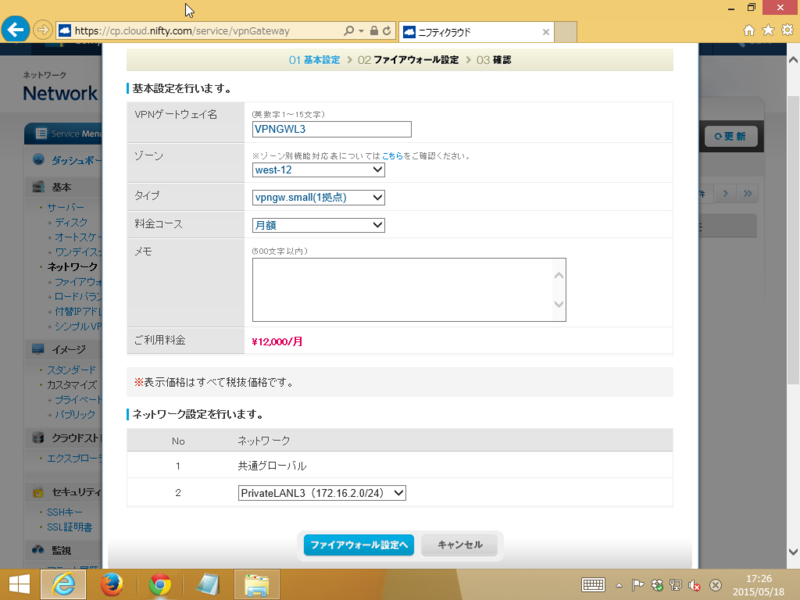Click the Windows Start button
The height and width of the screenshot is (600, 800).
pos(19,584)
